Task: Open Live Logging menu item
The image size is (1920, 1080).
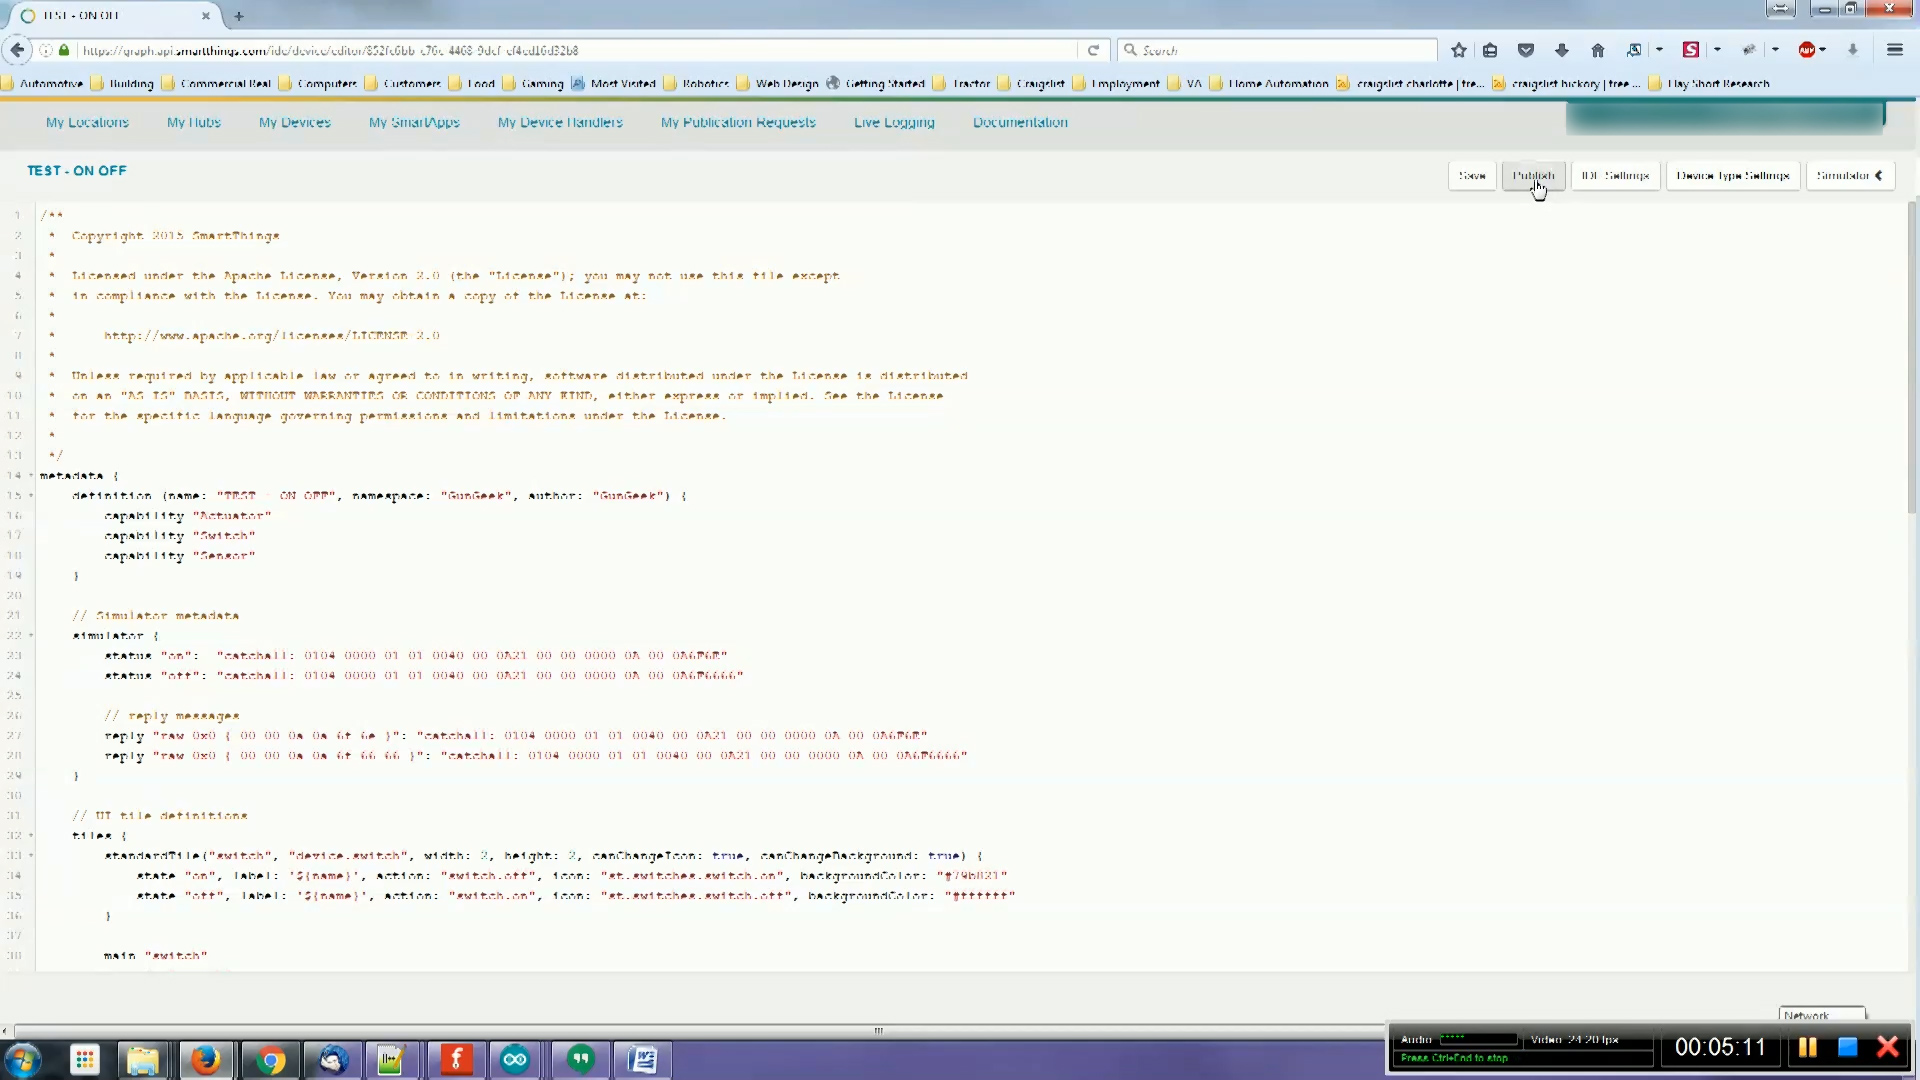Action: tap(894, 122)
